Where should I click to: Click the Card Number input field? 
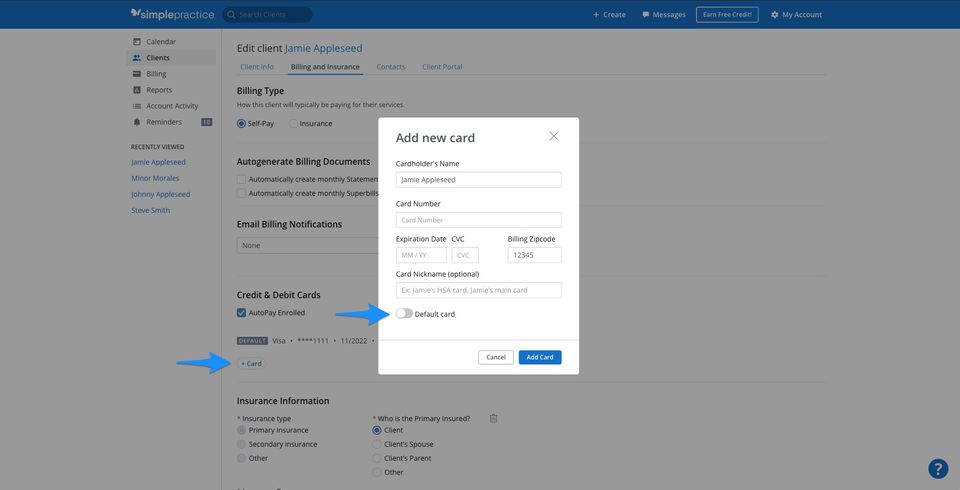[x=479, y=220]
